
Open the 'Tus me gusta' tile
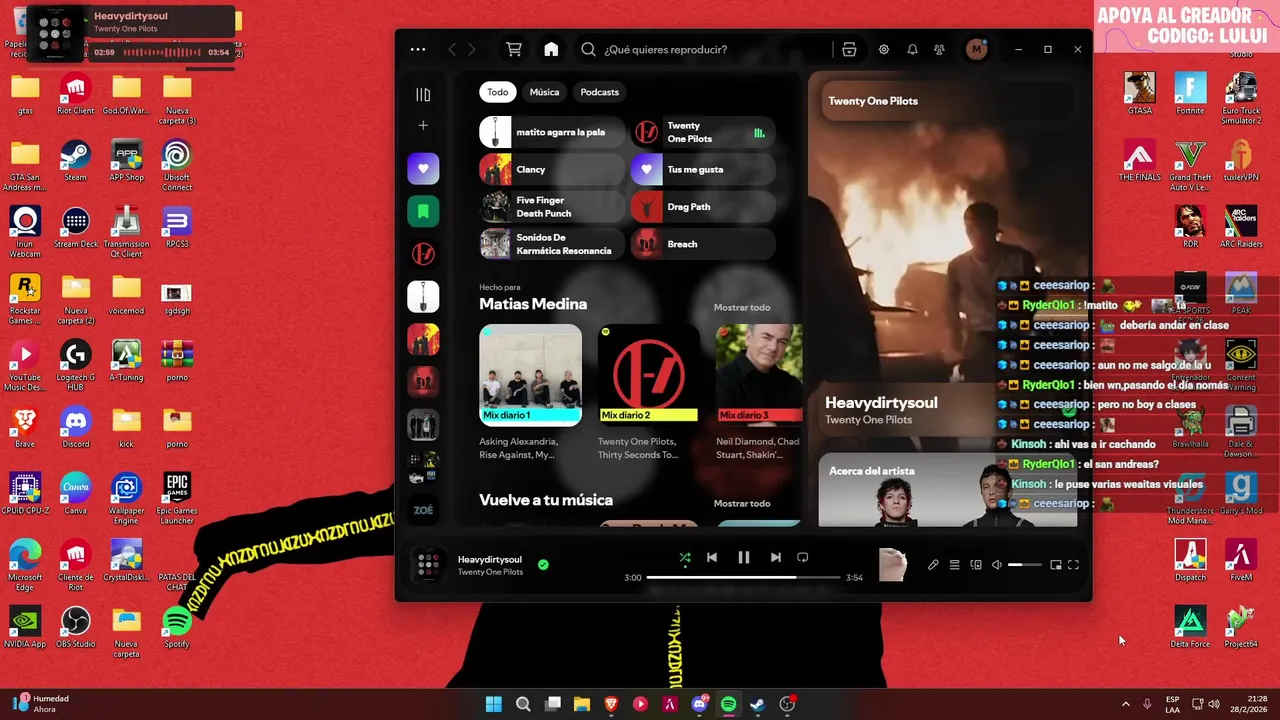pos(703,169)
